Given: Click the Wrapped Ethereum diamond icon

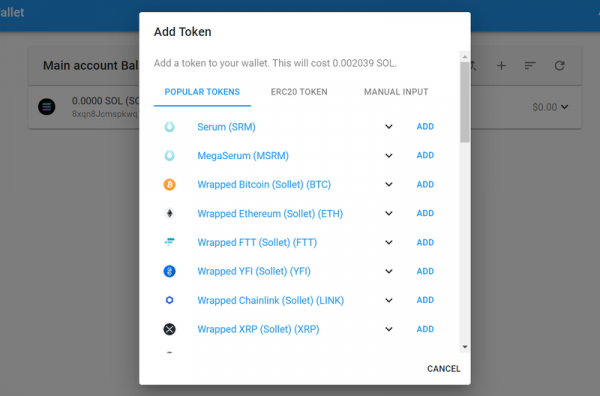Looking at the screenshot, I should (x=170, y=213).
